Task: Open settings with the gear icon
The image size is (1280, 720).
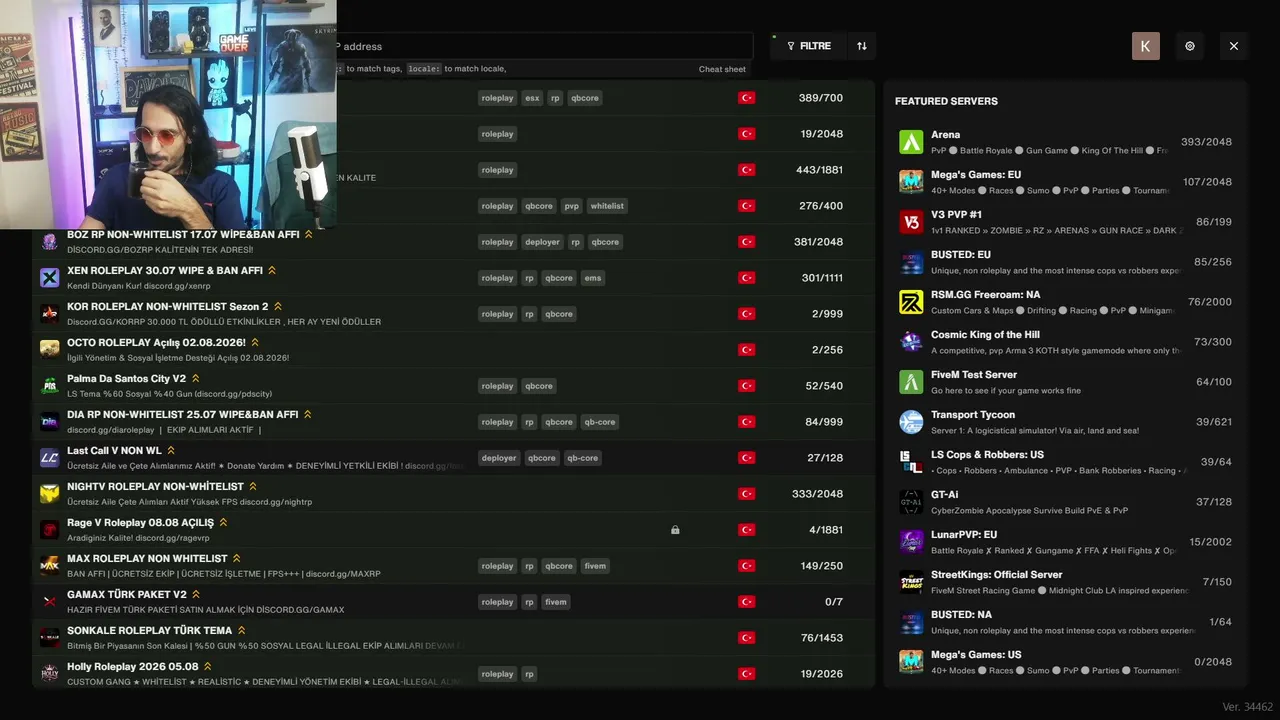Action: tap(1190, 46)
